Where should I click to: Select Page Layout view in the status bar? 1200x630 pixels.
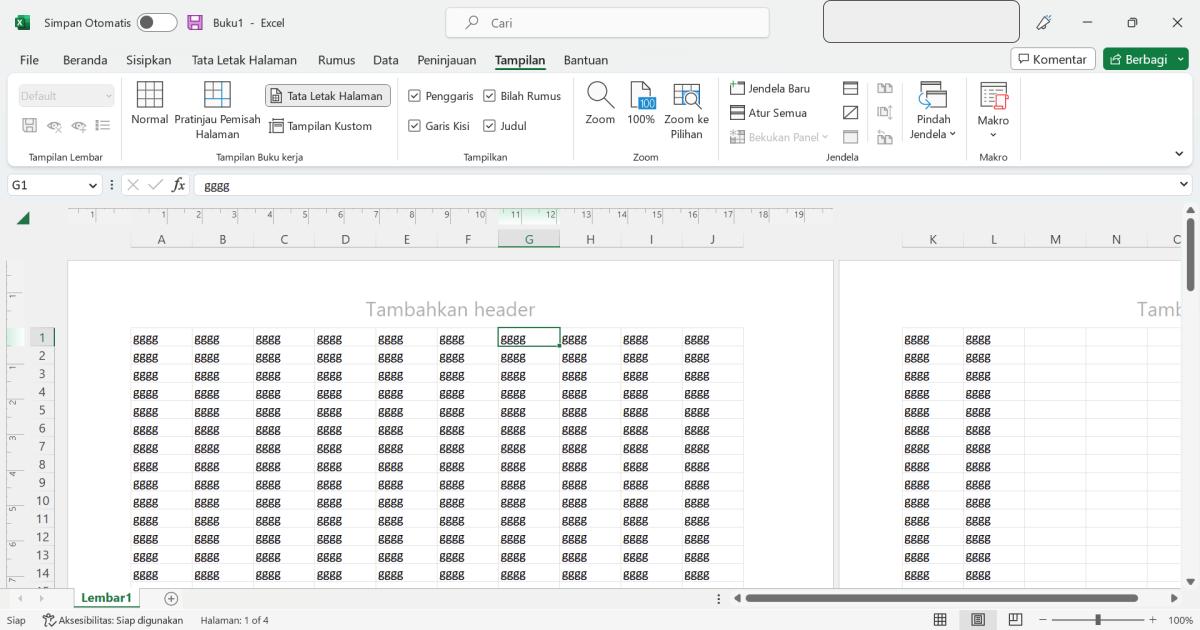coord(978,620)
